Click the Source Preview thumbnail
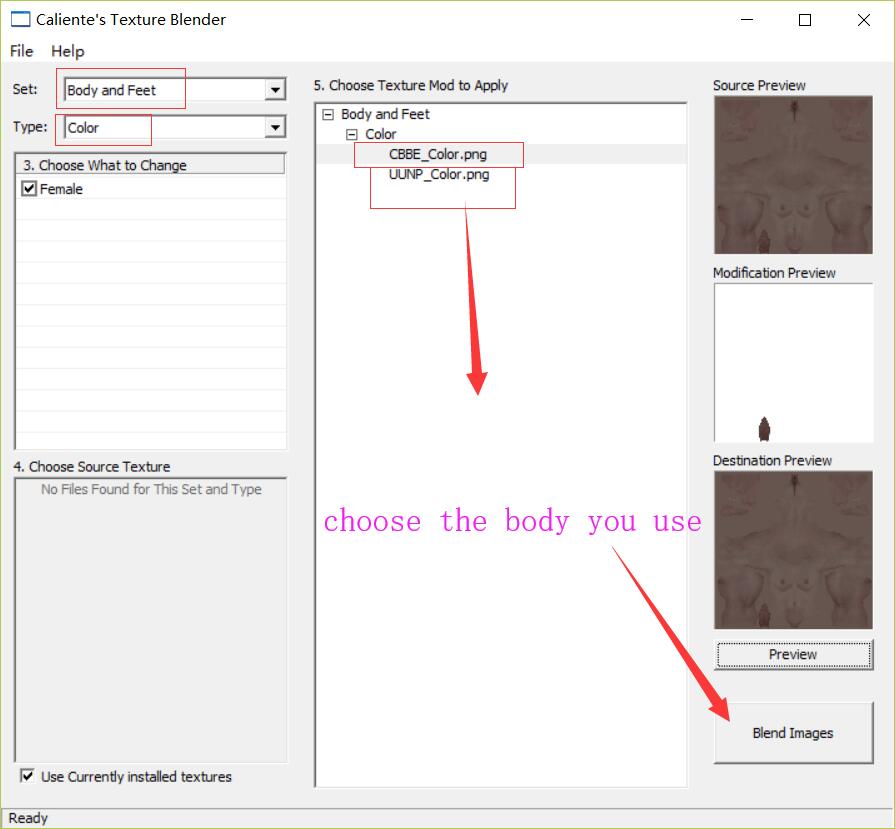895x829 pixels. tap(793, 175)
